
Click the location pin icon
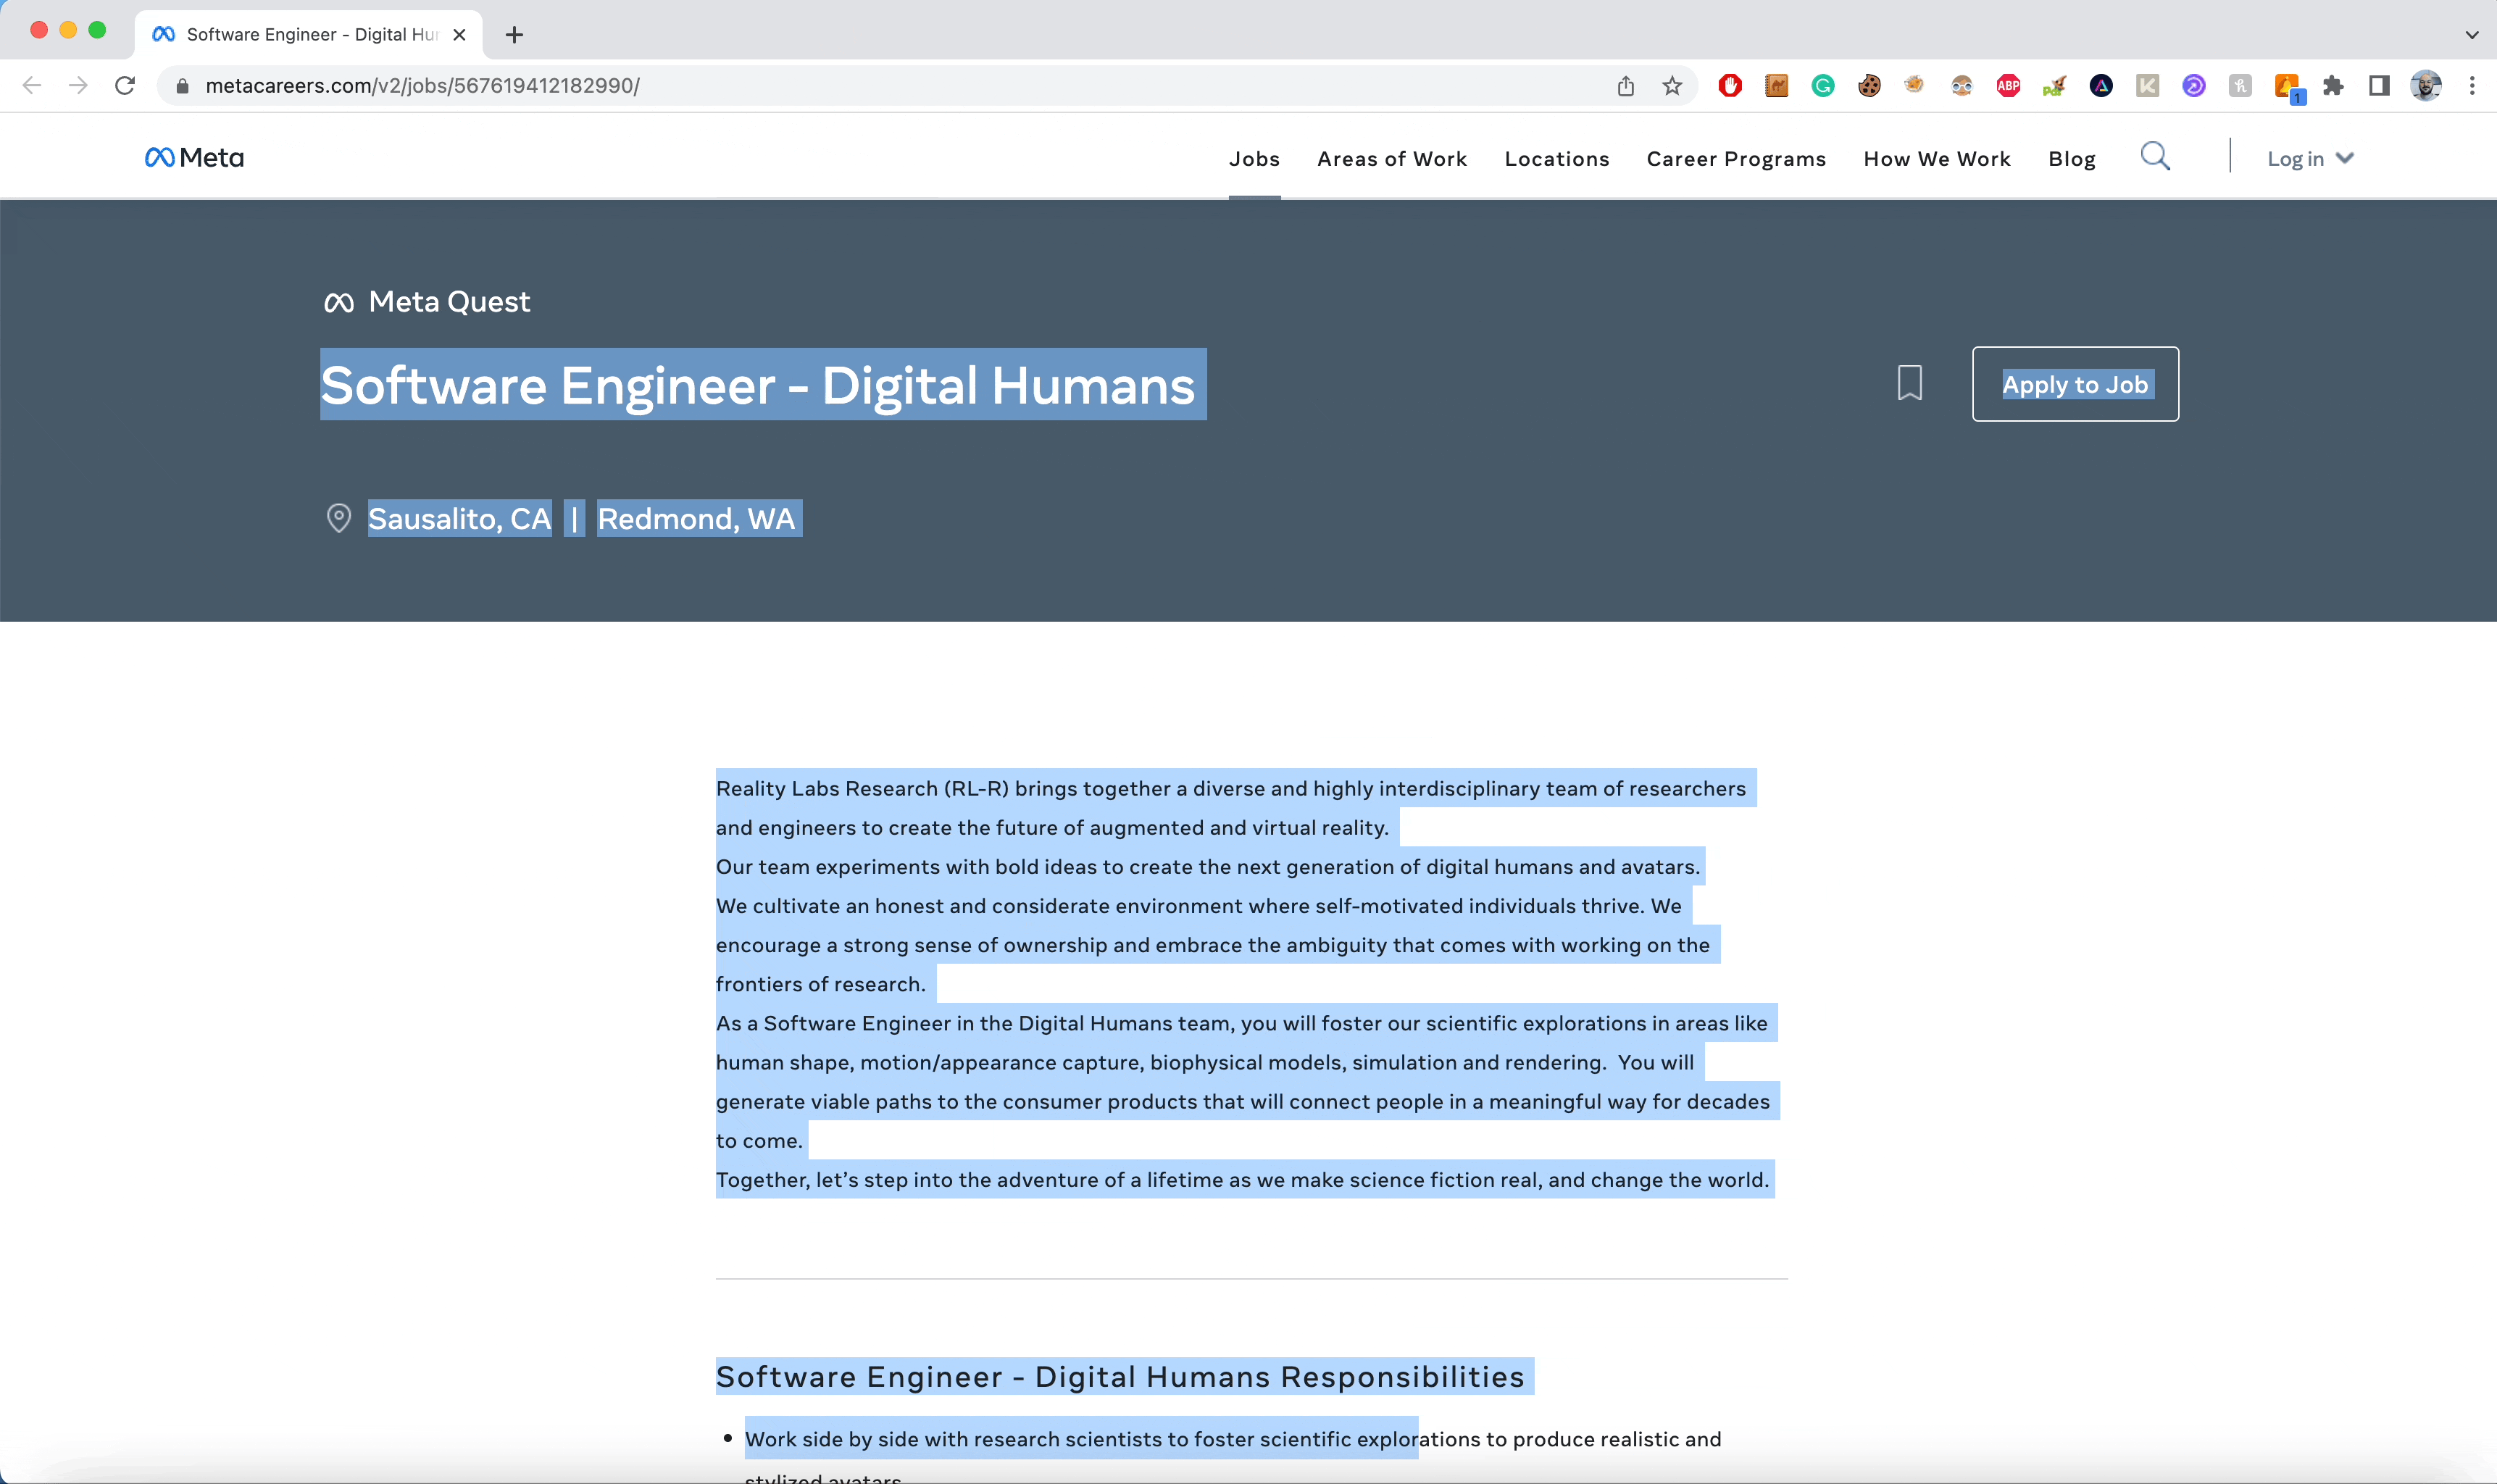pyautogui.click(x=339, y=518)
